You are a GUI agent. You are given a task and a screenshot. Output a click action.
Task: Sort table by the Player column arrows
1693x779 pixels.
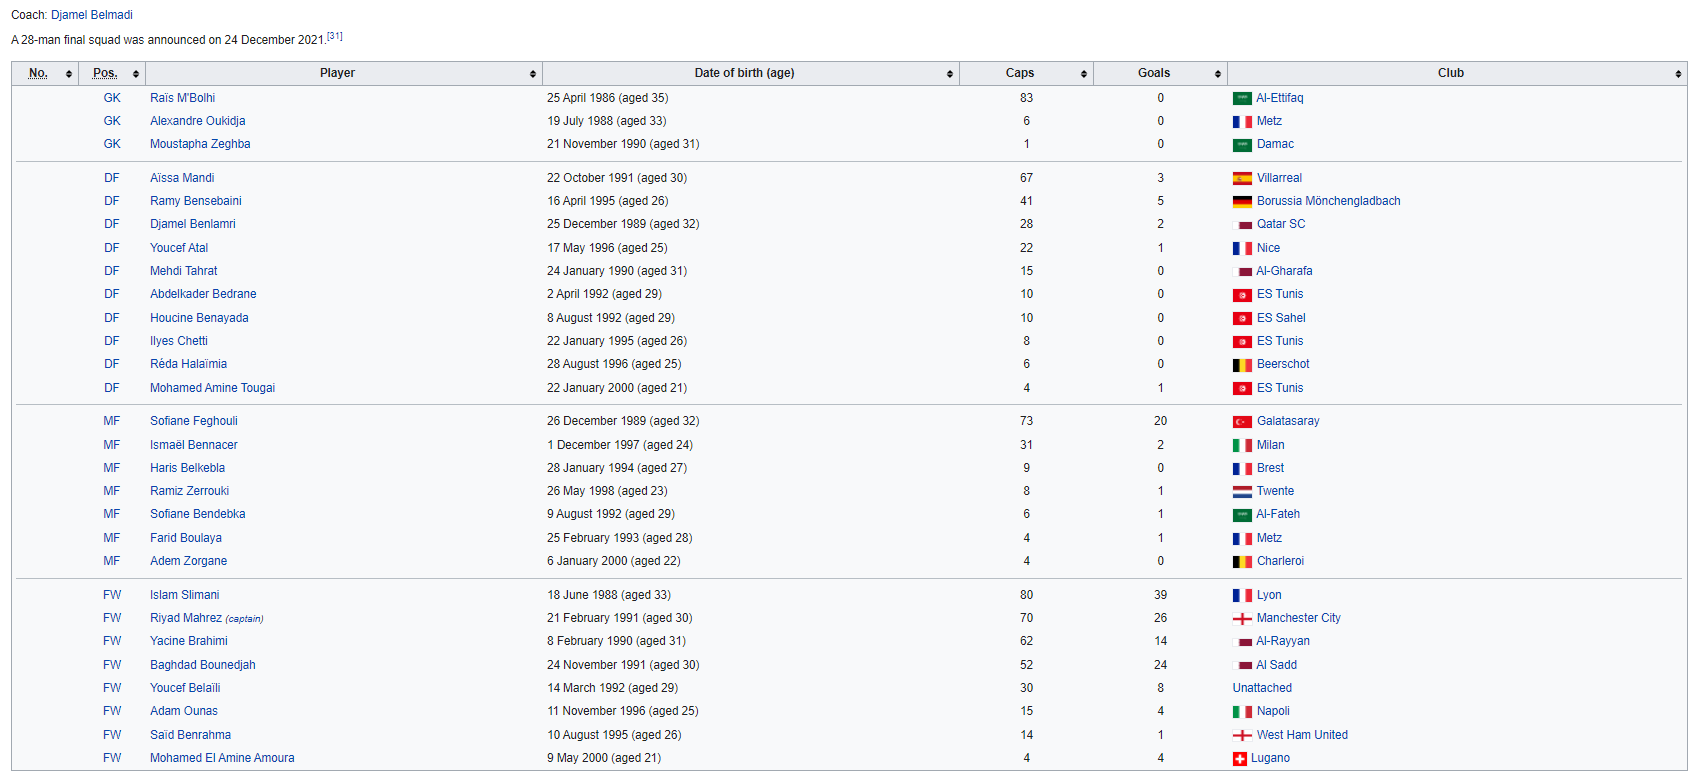(532, 74)
